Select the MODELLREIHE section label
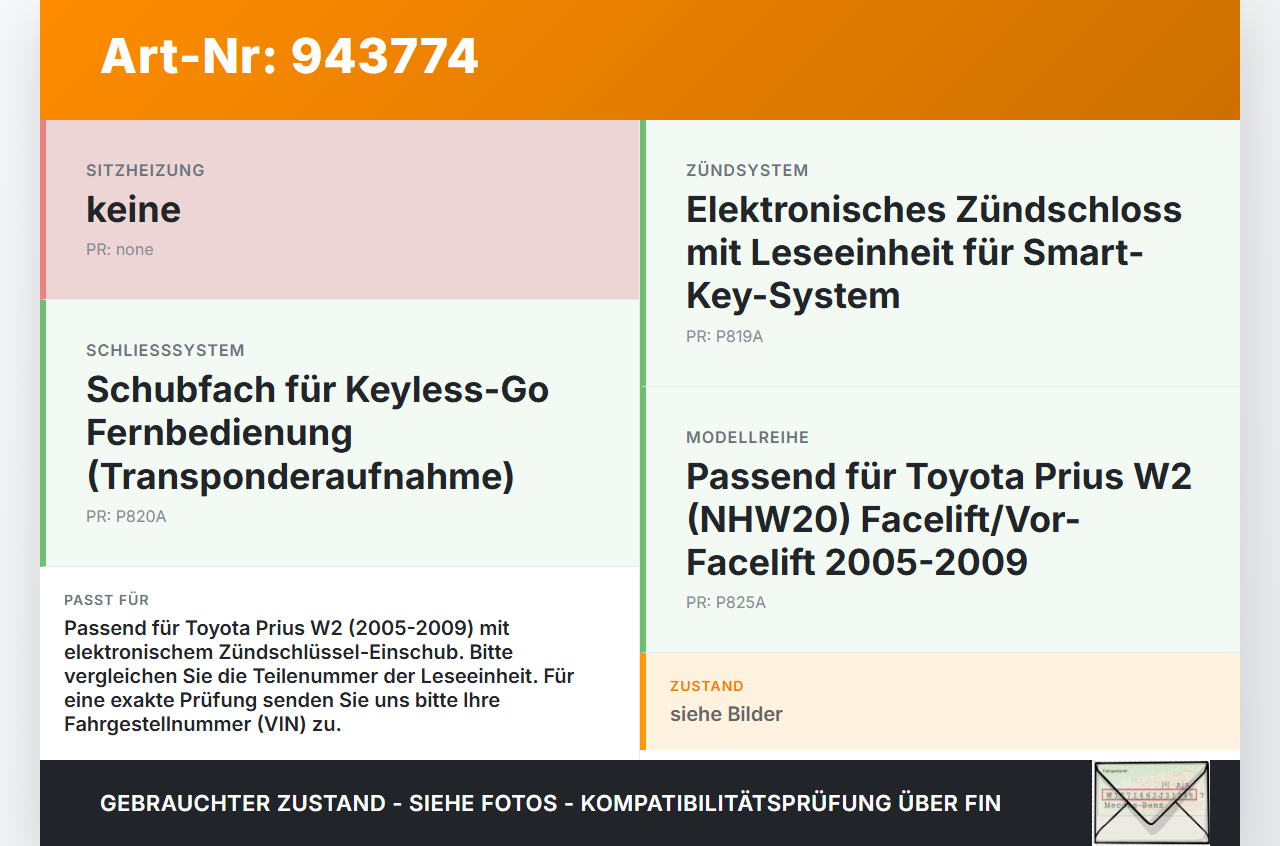 coord(747,437)
